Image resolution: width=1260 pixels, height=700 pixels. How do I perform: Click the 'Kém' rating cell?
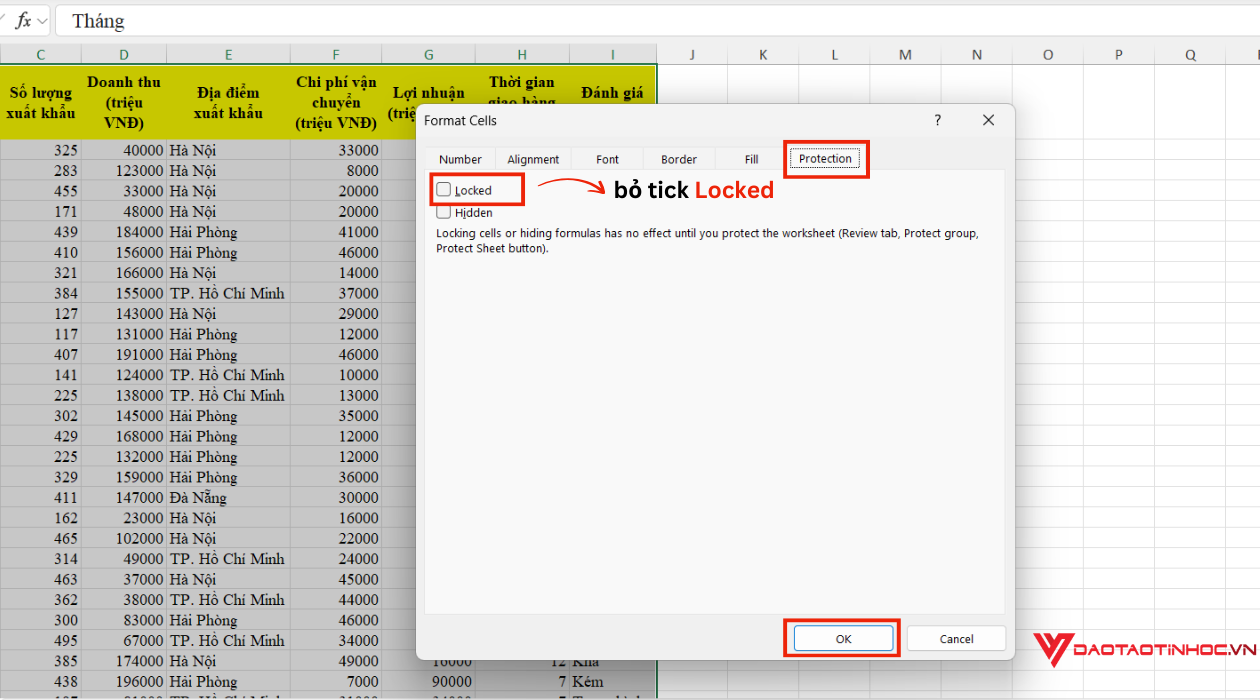coord(613,681)
